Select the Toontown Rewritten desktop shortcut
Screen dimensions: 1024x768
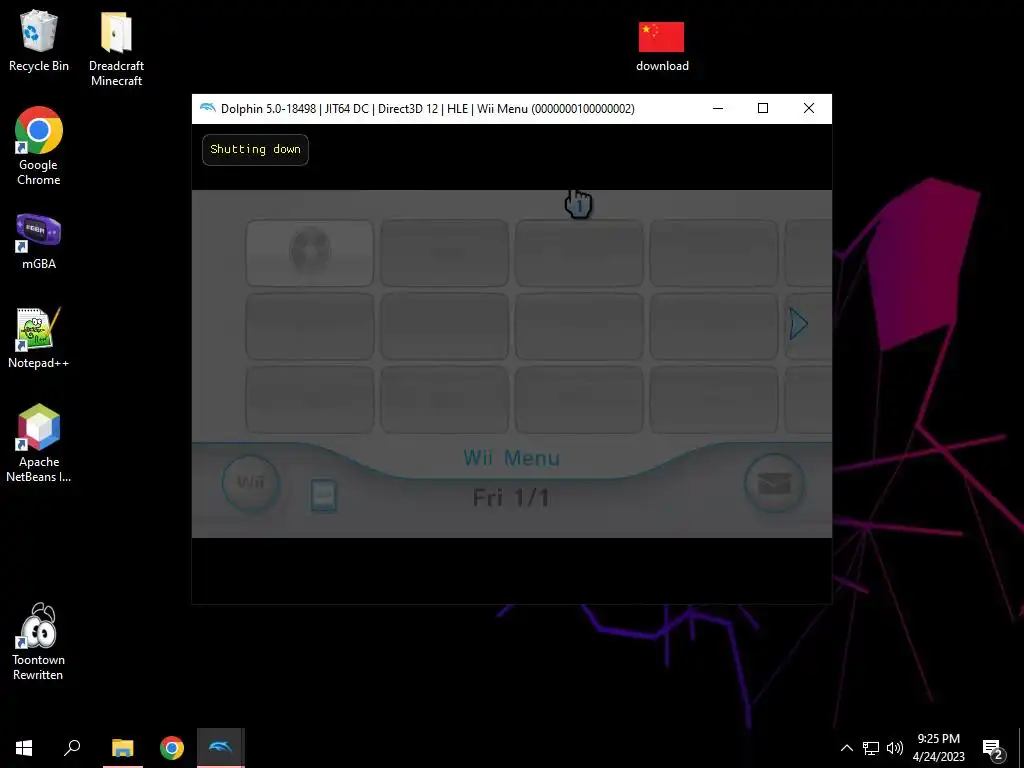click(39, 642)
